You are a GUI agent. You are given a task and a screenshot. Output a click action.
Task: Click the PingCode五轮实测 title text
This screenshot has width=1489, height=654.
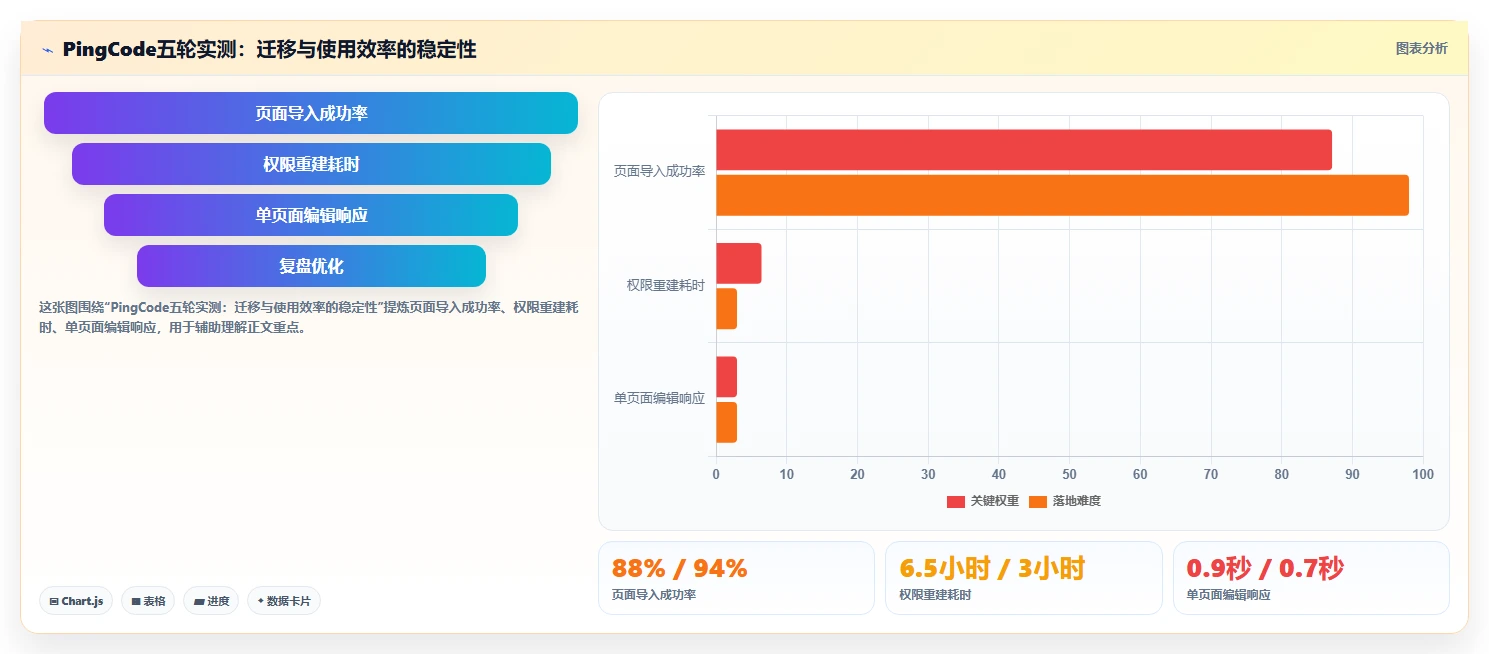(269, 49)
